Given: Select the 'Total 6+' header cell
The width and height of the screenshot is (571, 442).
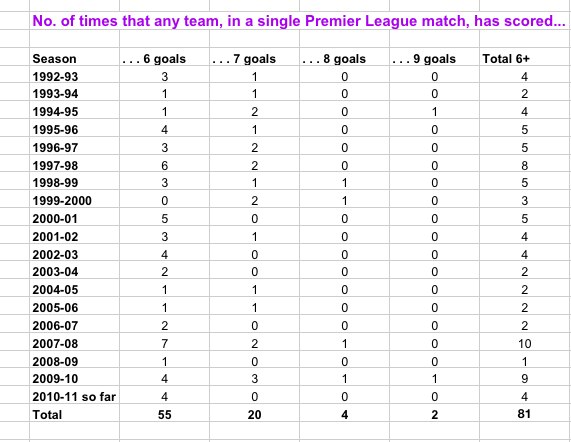Looking at the screenshot, I should pyautogui.click(x=525, y=58).
